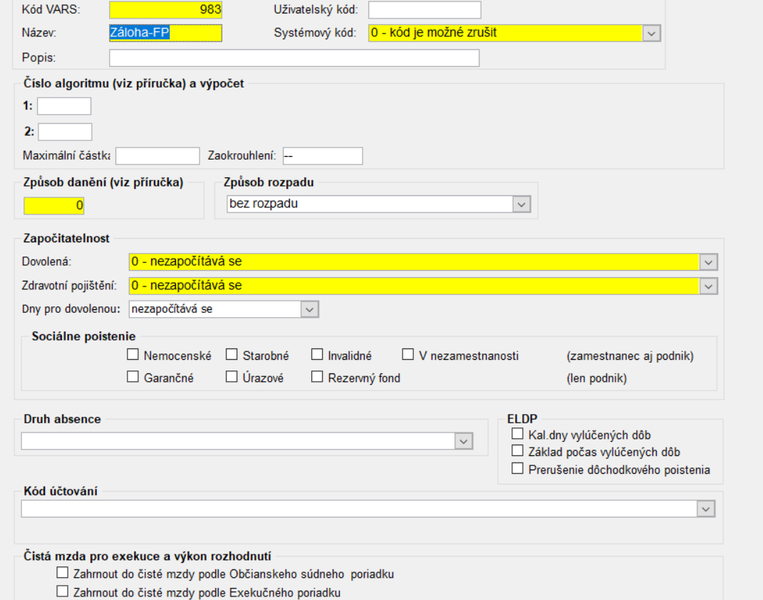Screen dimensions: 763x600
Task: Expand the Druh absence dropdown arrow
Action: pos(463,441)
